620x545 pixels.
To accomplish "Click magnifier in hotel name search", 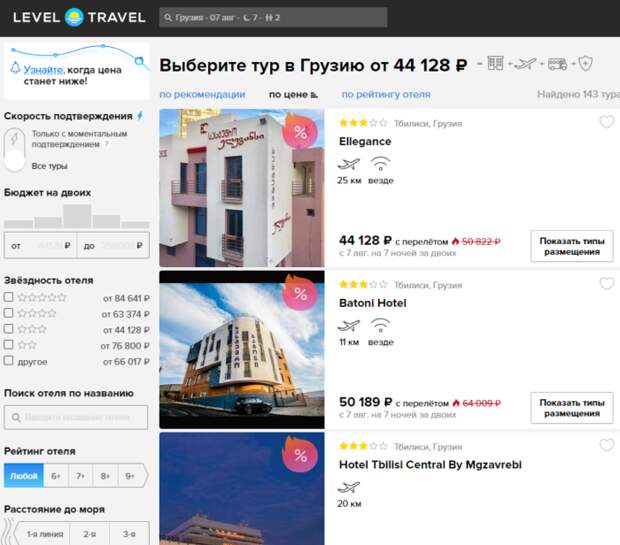I will [16, 417].
